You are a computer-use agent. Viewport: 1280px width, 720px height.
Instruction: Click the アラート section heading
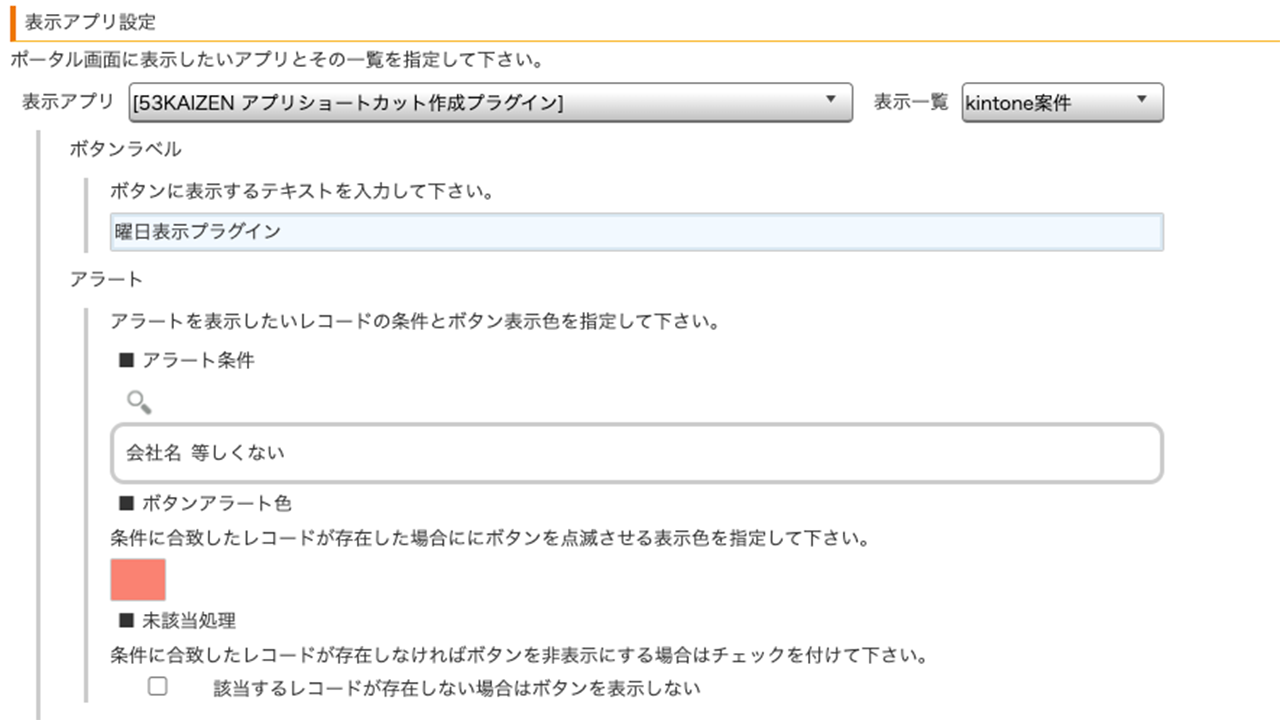coord(106,279)
